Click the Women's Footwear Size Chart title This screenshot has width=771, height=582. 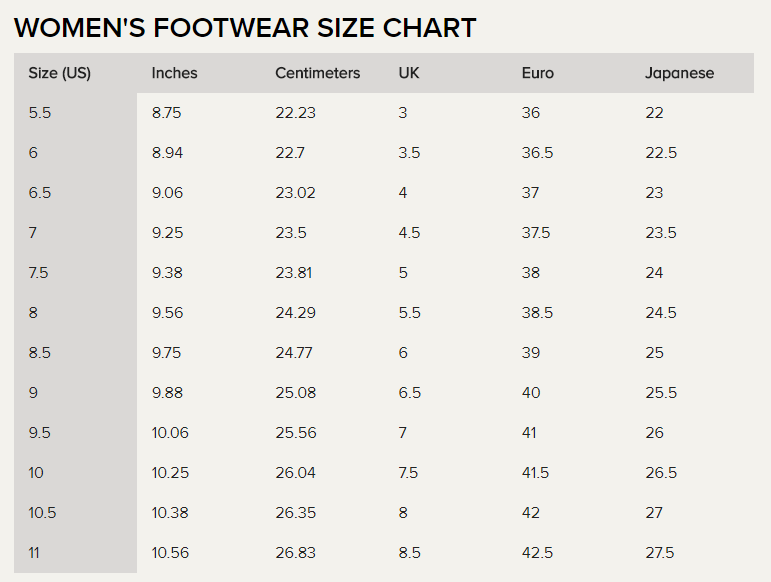coord(245,28)
